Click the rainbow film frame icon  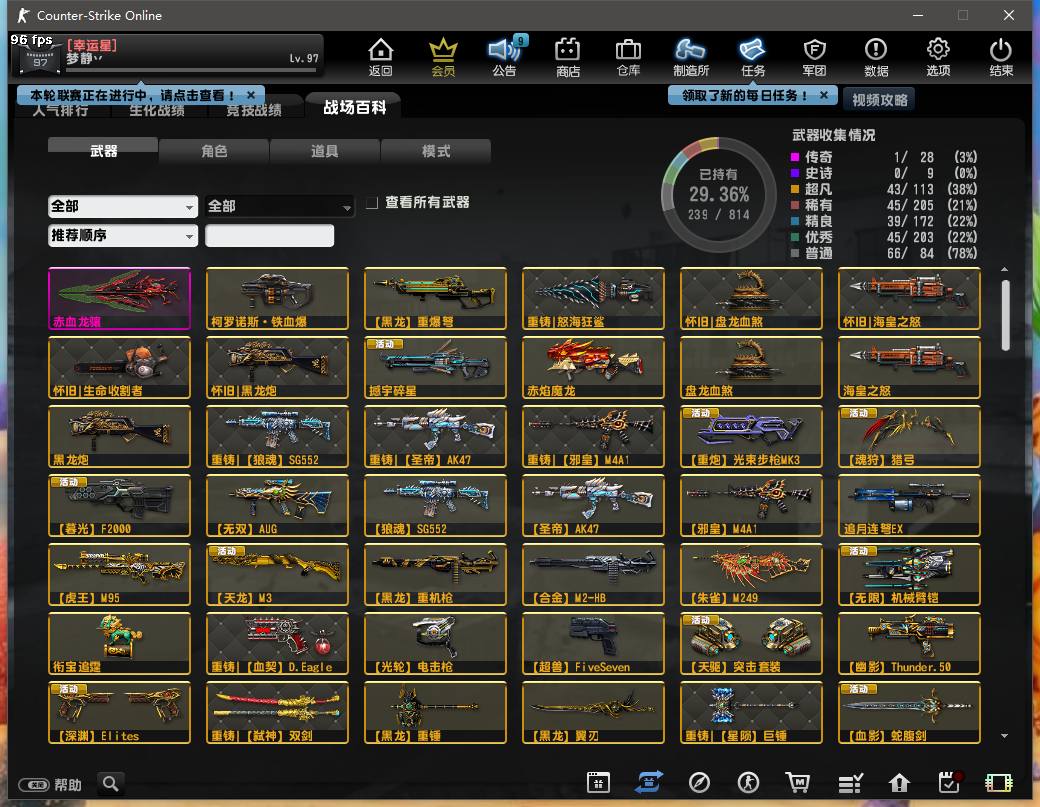(x=999, y=783)
